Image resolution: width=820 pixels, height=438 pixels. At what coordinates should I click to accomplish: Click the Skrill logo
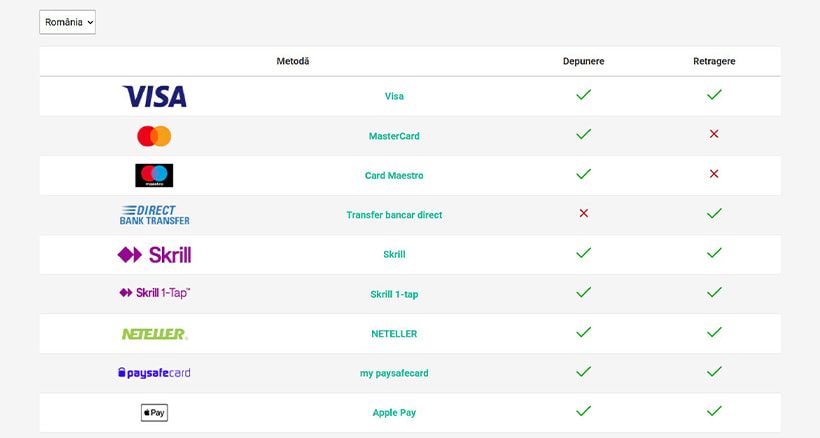point(154,255)
